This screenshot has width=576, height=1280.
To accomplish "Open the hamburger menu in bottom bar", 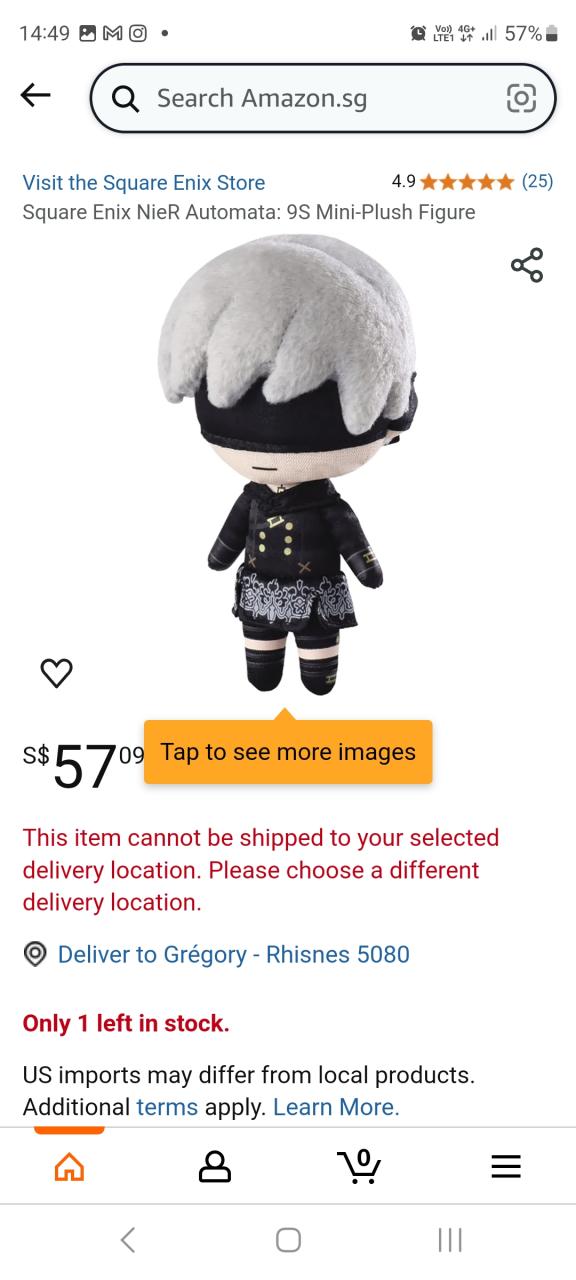I will click(506, 1166).
